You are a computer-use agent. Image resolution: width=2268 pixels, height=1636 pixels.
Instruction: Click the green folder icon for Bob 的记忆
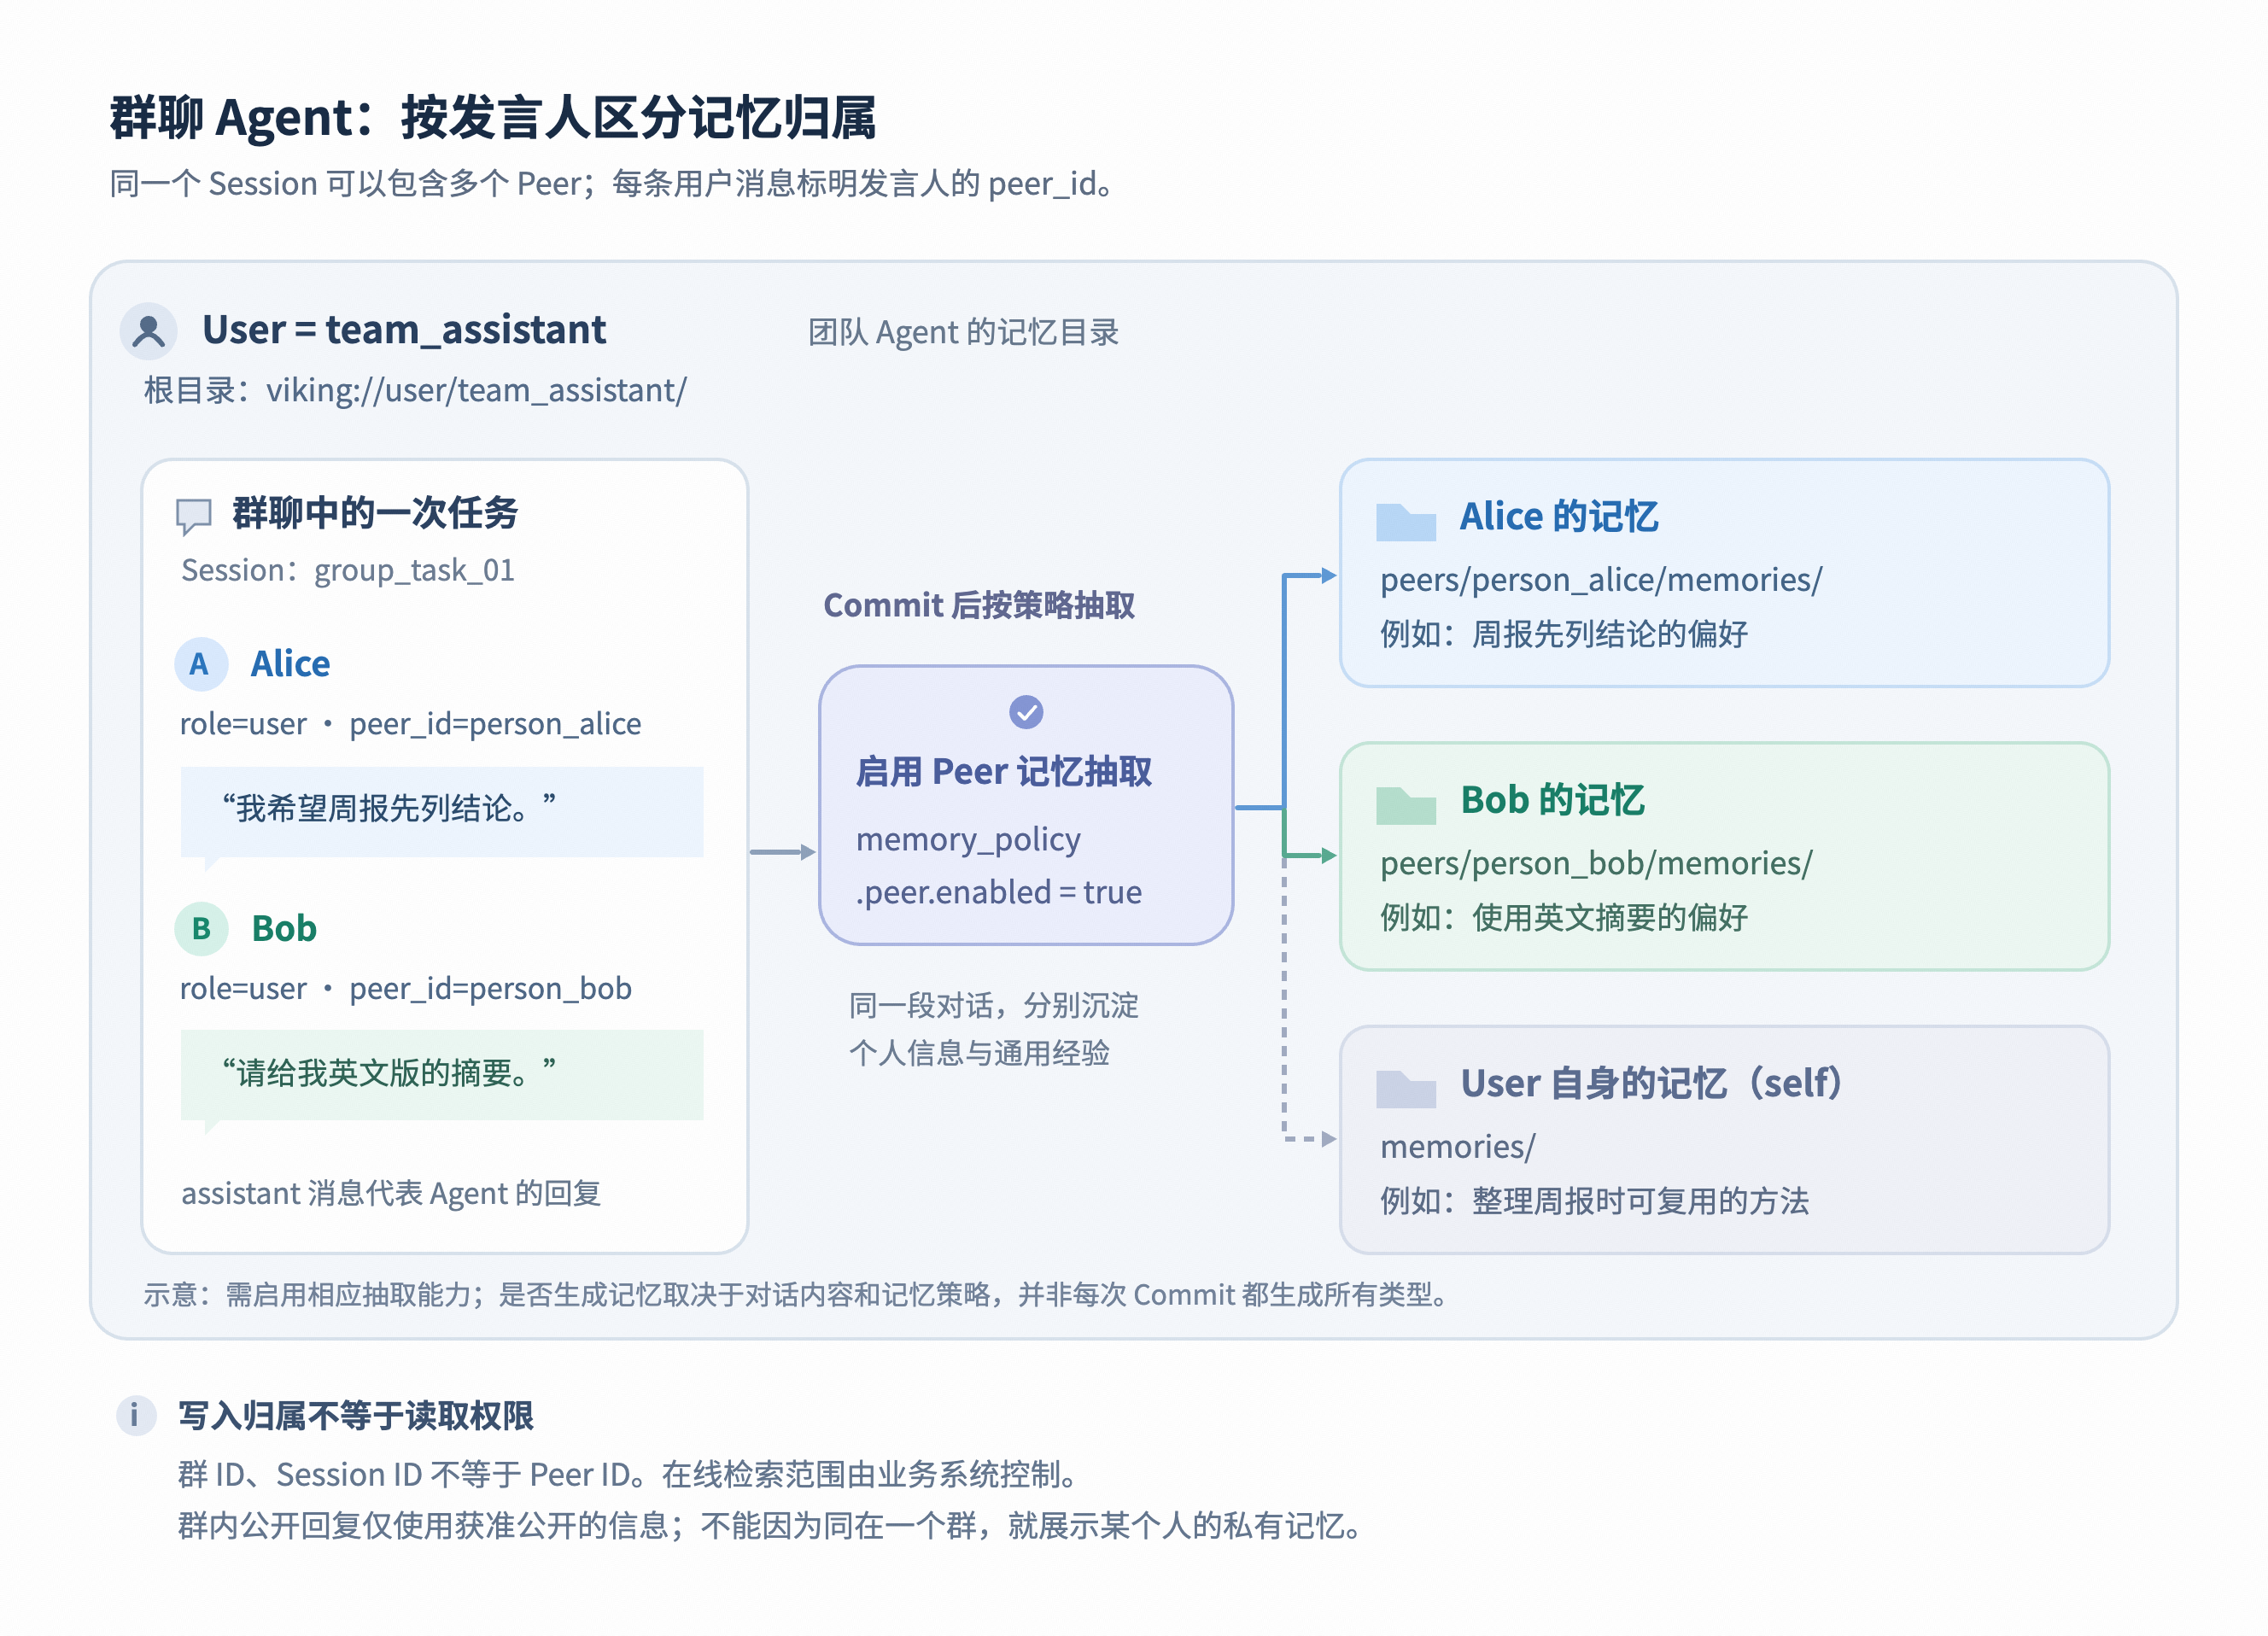(1406, 805)
